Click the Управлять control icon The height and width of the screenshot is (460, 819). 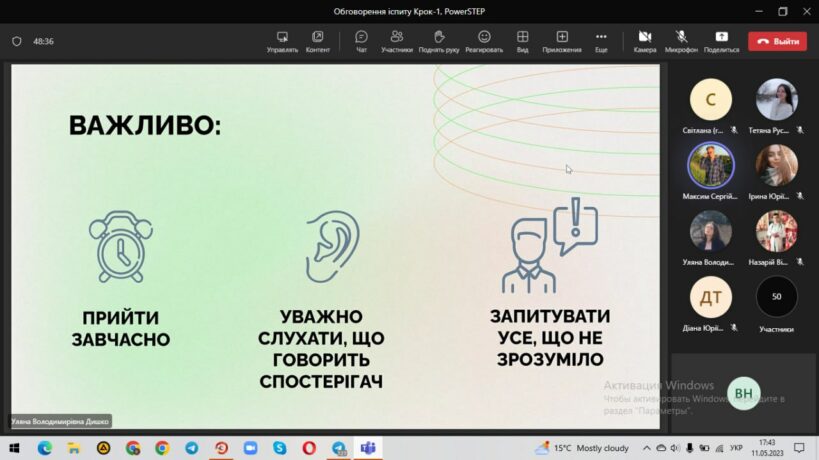click(282, 39)
